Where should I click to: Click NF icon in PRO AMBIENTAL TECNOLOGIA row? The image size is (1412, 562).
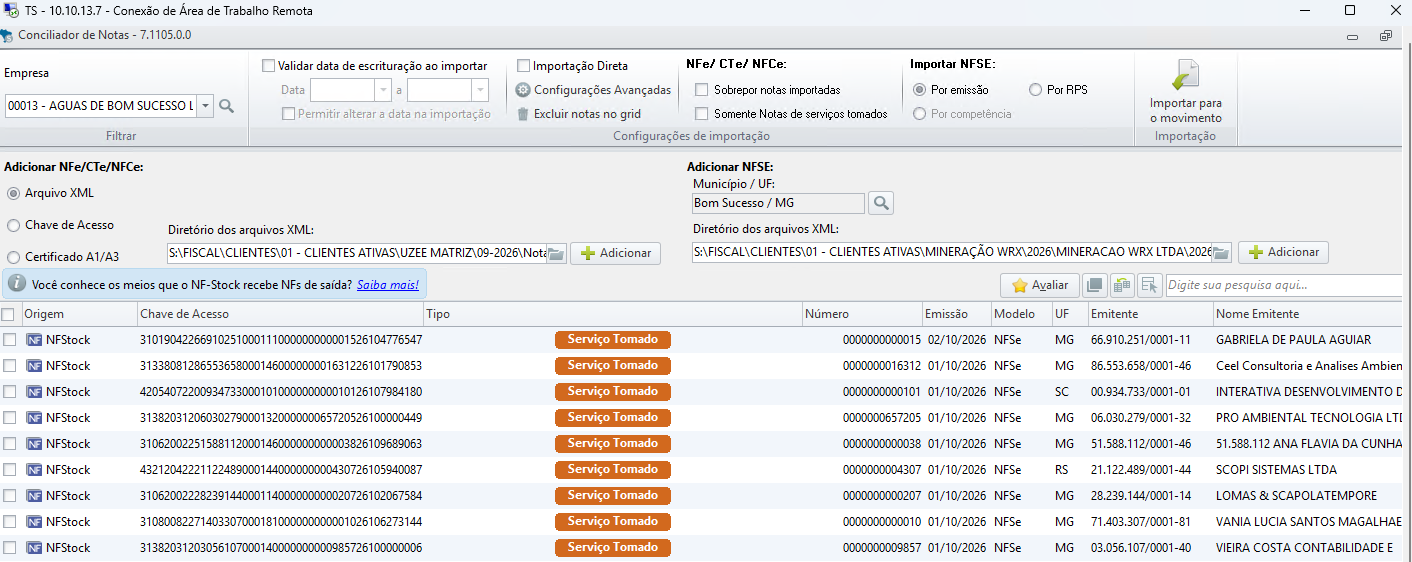[34, 418]
